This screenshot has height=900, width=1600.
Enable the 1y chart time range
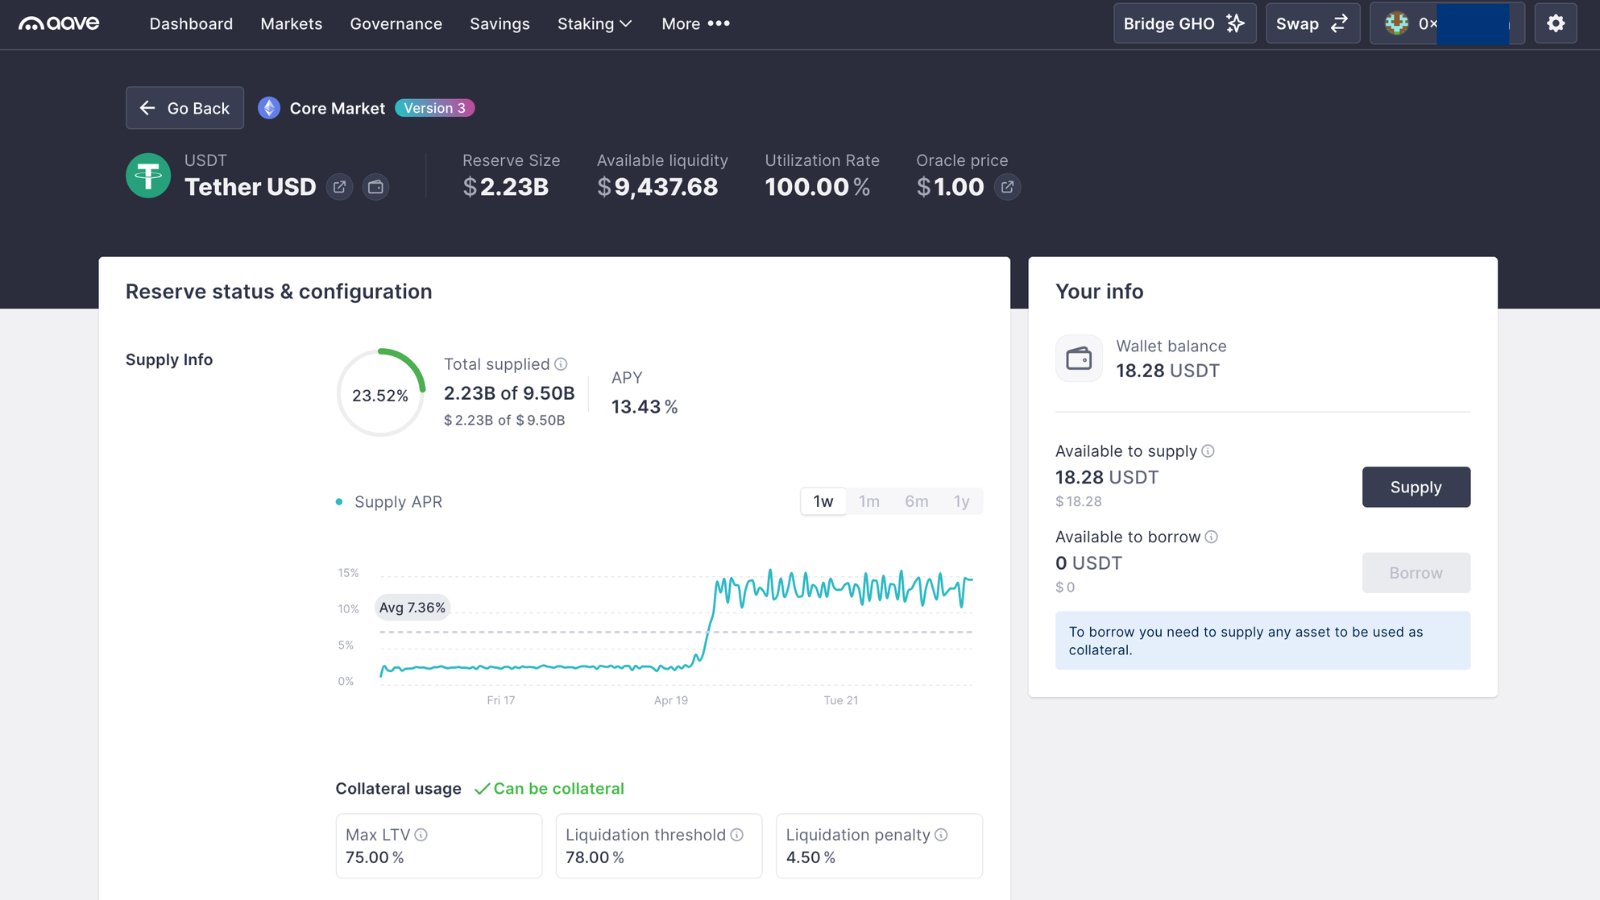coord(961,501)
